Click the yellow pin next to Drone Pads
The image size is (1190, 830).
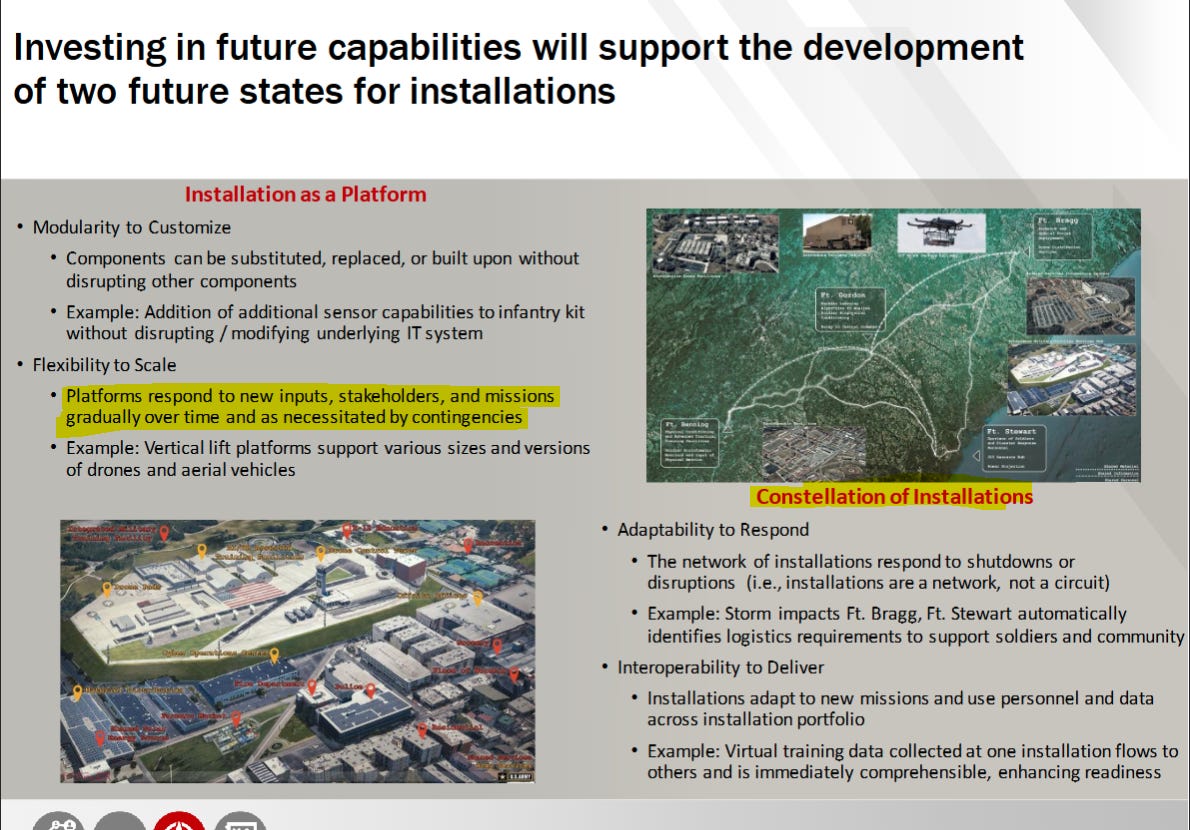pos(107,590)
